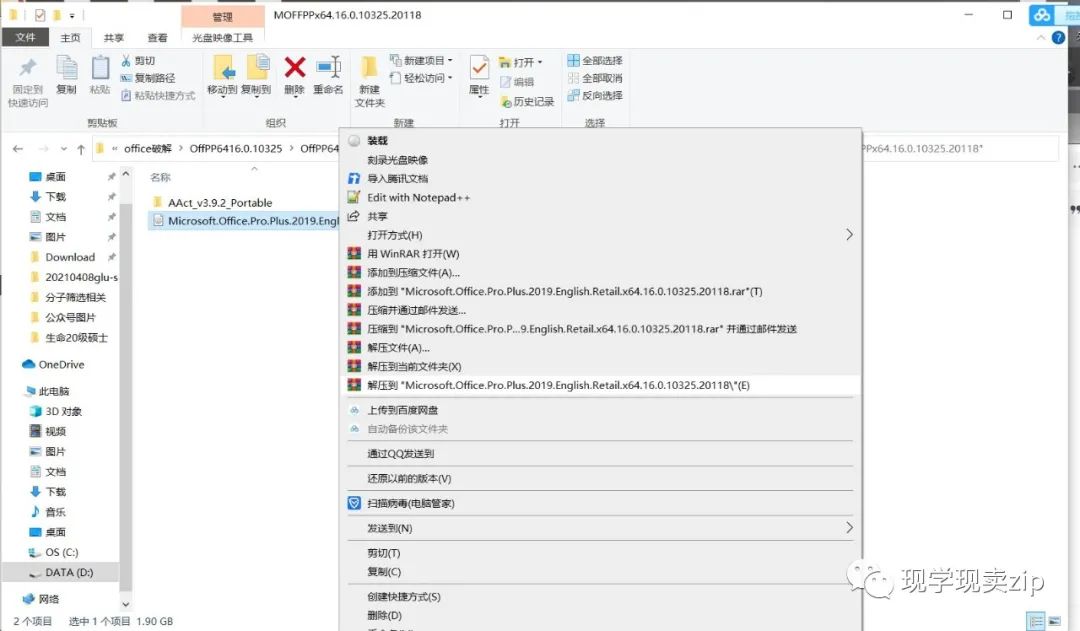The width and height of the screenshot is (1080, 631).
Task: Click Select All (全部选择)
Action: click(595, 61)
